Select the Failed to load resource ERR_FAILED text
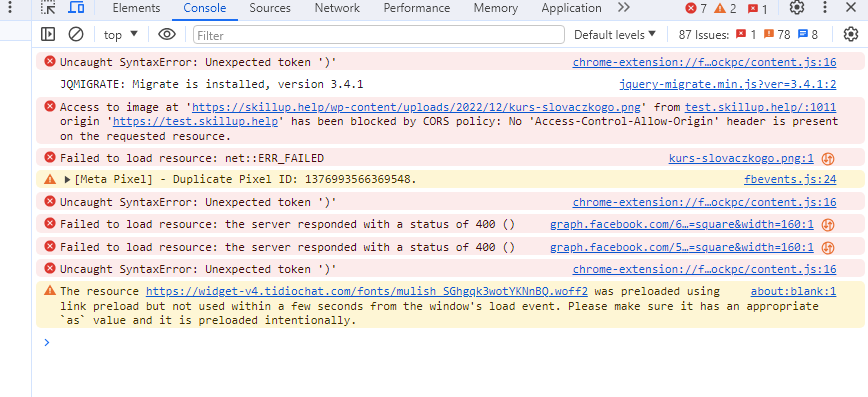Viewport: 868px width, 397px height. tap(192, 158)
